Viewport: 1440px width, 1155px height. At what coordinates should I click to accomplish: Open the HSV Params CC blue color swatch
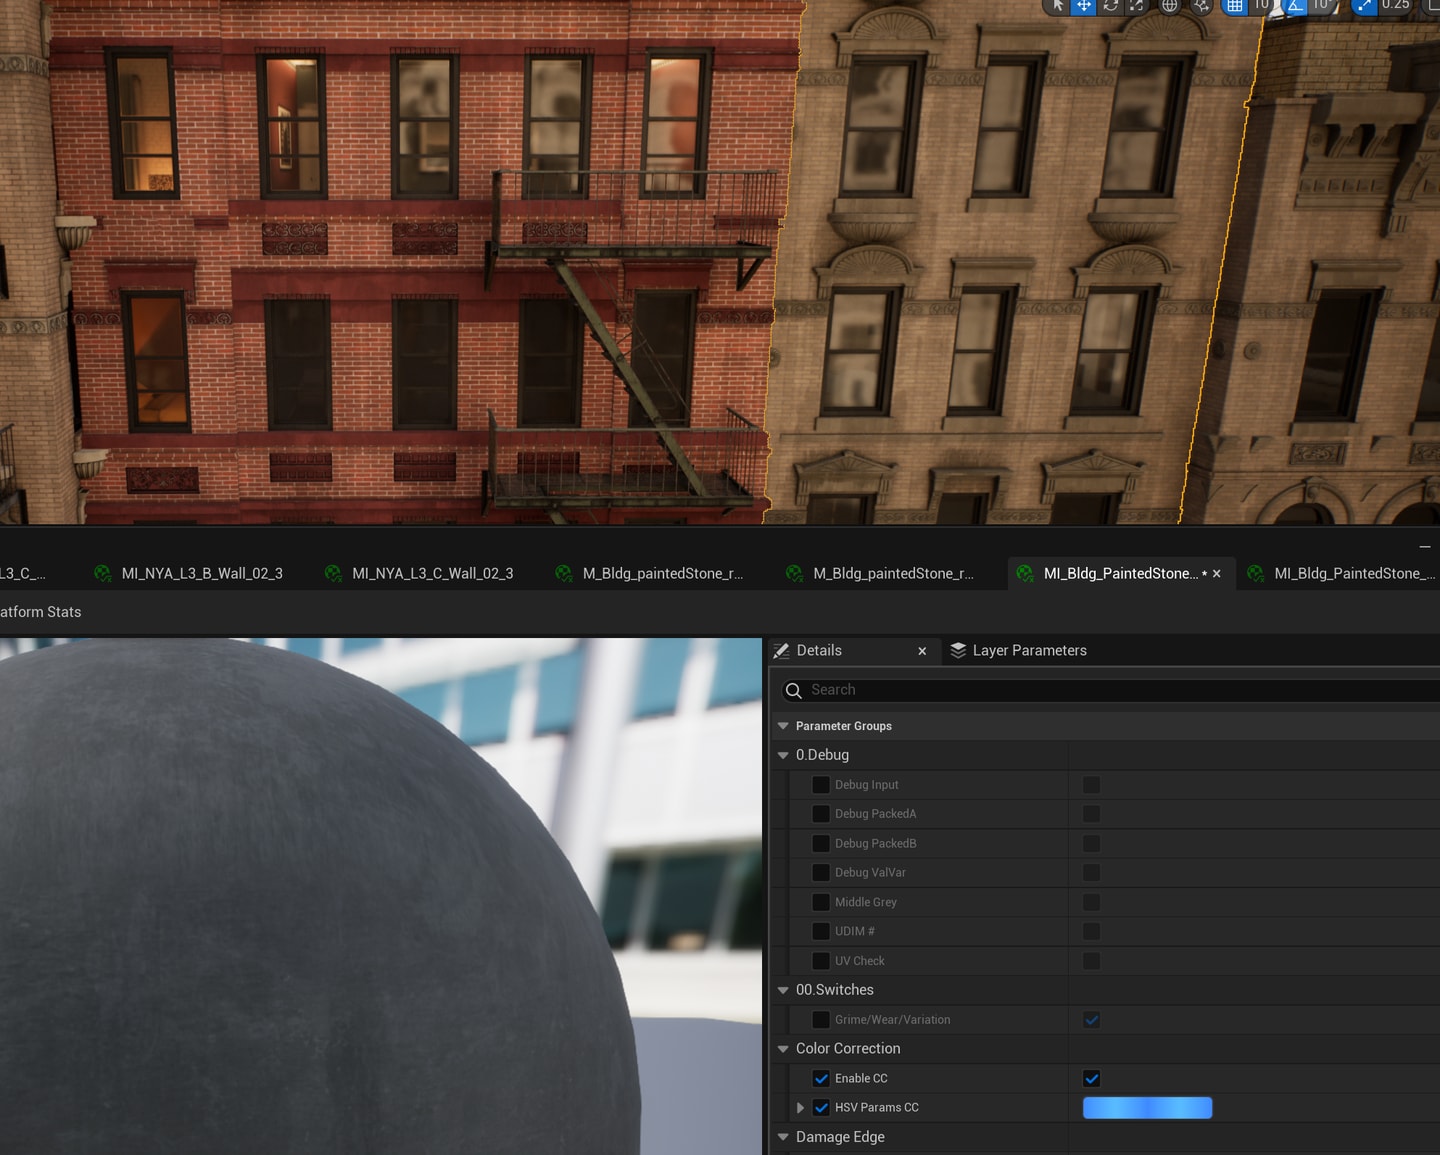[x=1148, y=1108]
